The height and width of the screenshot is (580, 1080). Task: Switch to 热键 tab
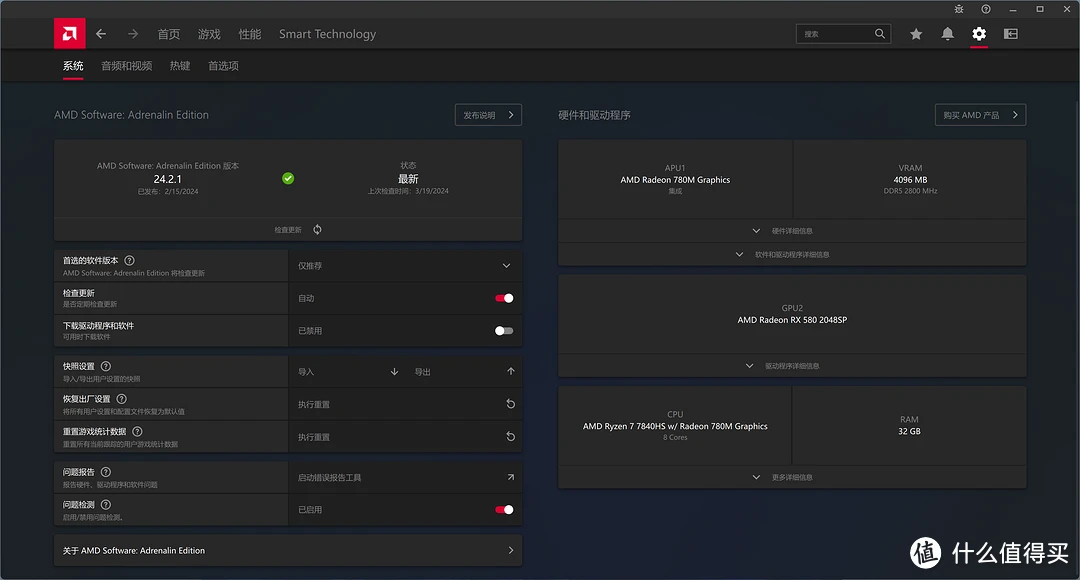click(180, 66)
